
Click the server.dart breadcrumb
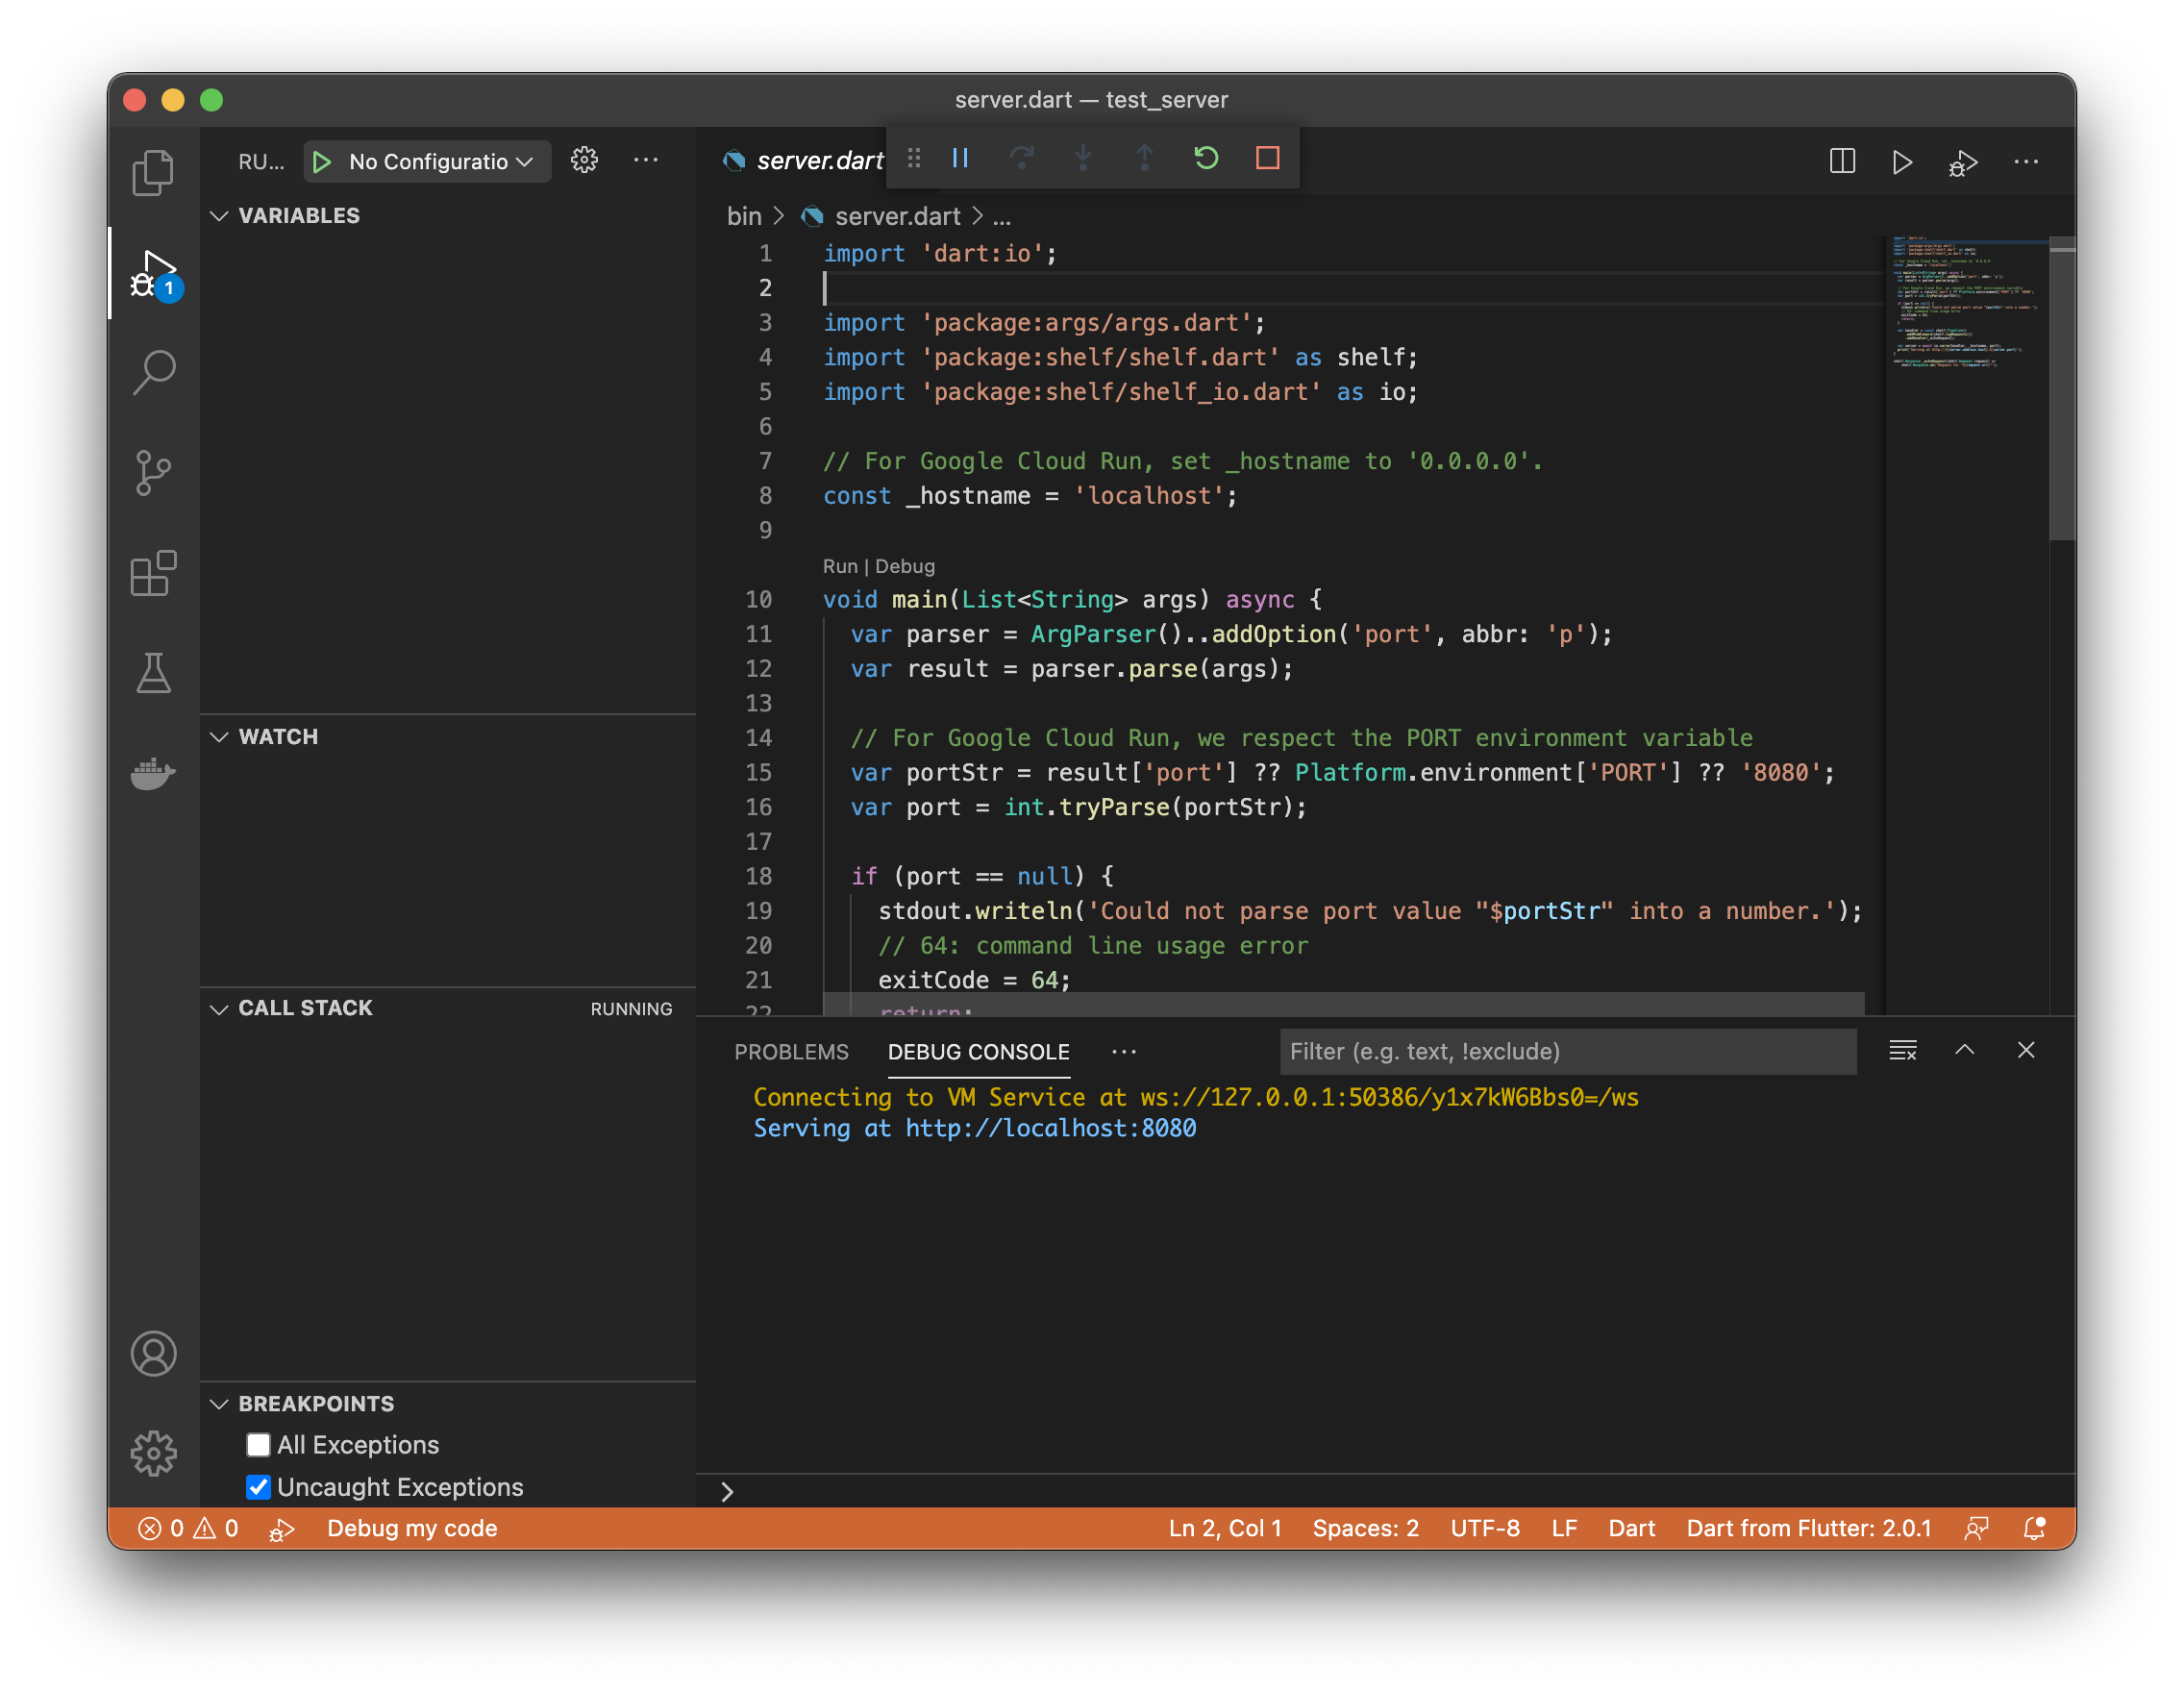click(897, 216)
